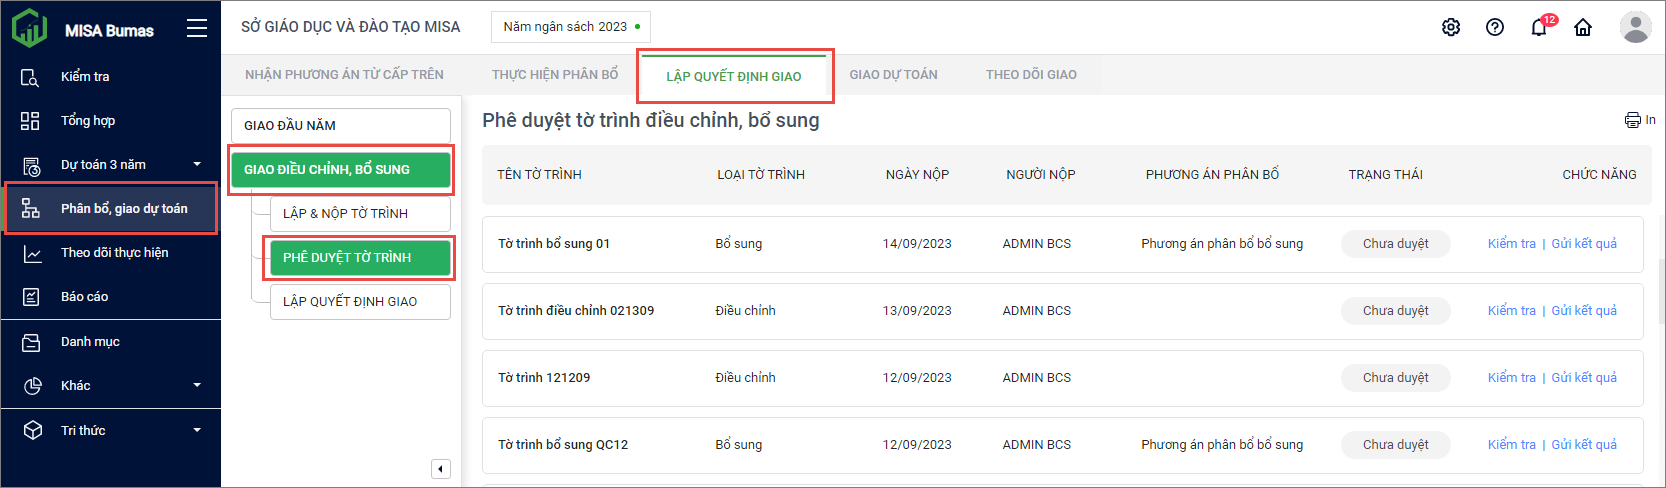Collapse the left tree panel arrow
Viewport: 1666px width, 488px height.
point(440,469)
